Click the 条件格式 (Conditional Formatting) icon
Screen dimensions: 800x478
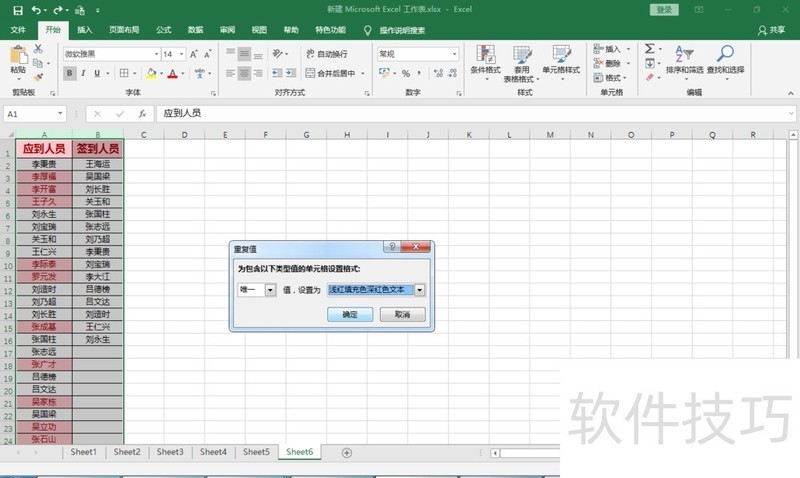[x=485, y=59]
